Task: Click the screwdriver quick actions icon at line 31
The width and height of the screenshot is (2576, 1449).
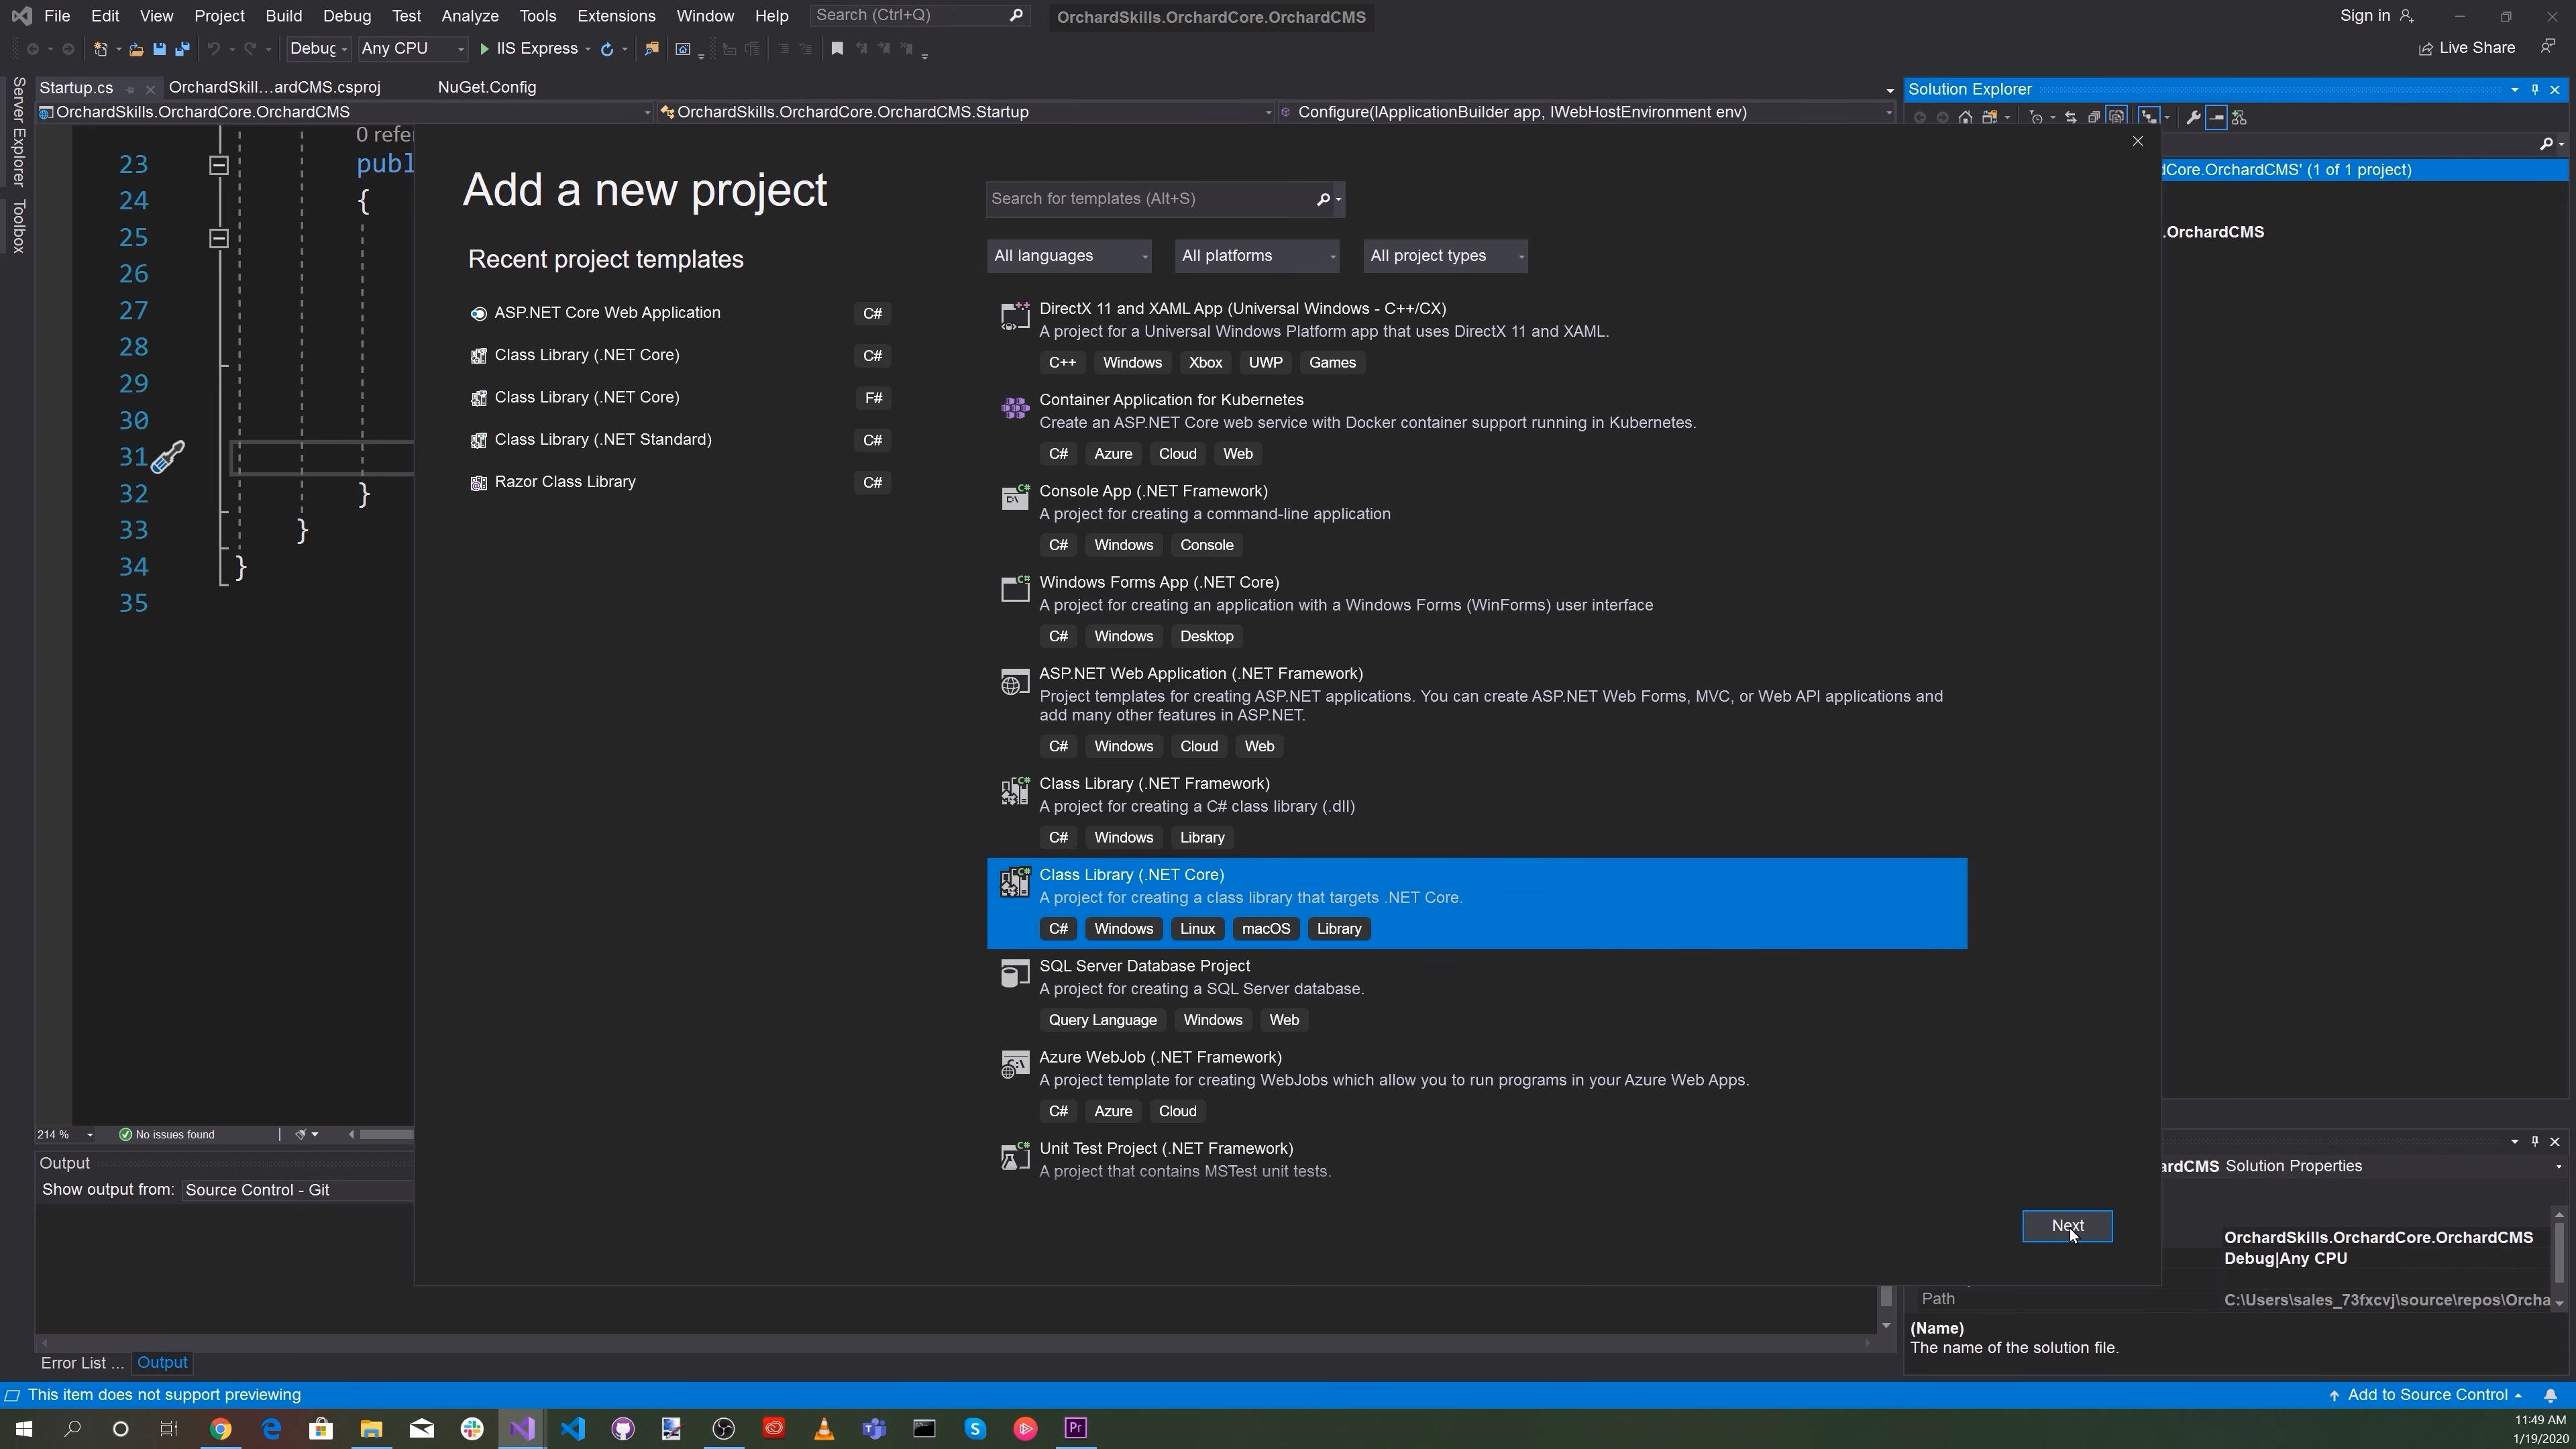Action: point(168,457)
